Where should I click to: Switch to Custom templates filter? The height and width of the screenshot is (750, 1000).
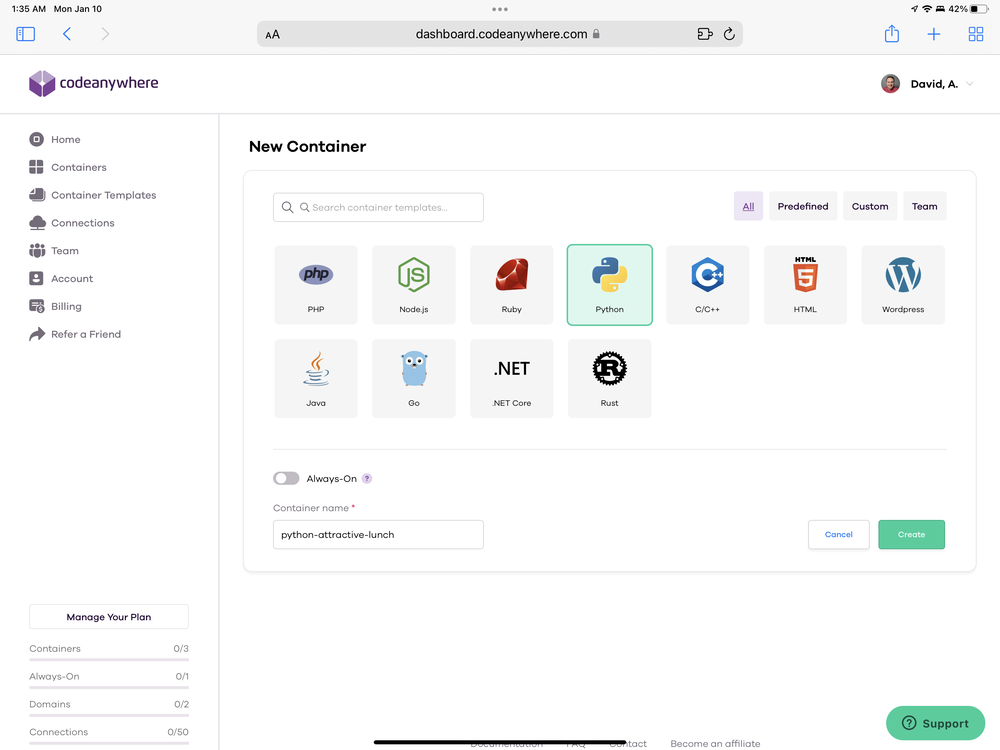point(870,206)
